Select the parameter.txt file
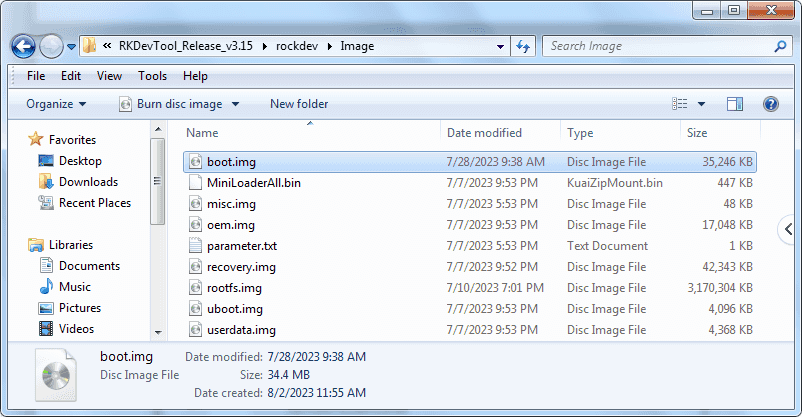Viewport: 802px width, 417px height. point(241,246)
